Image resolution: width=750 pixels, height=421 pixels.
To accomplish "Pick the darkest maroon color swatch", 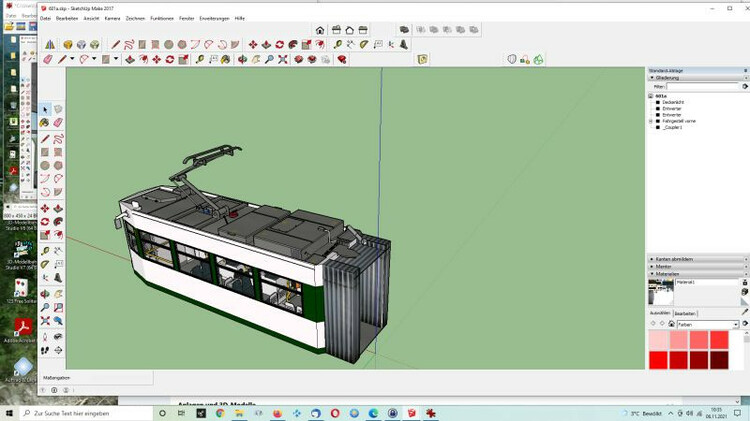I will point(719,360).
